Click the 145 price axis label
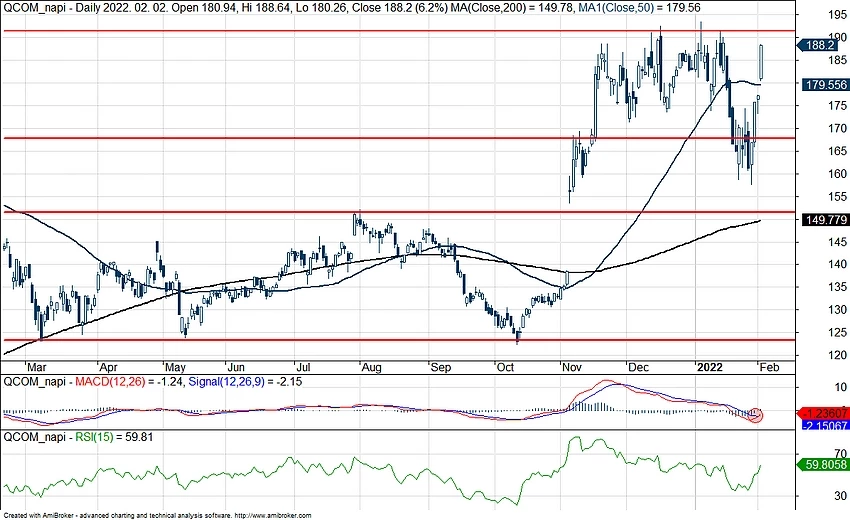Screen dimensions: 850x520 click(838, 242)
